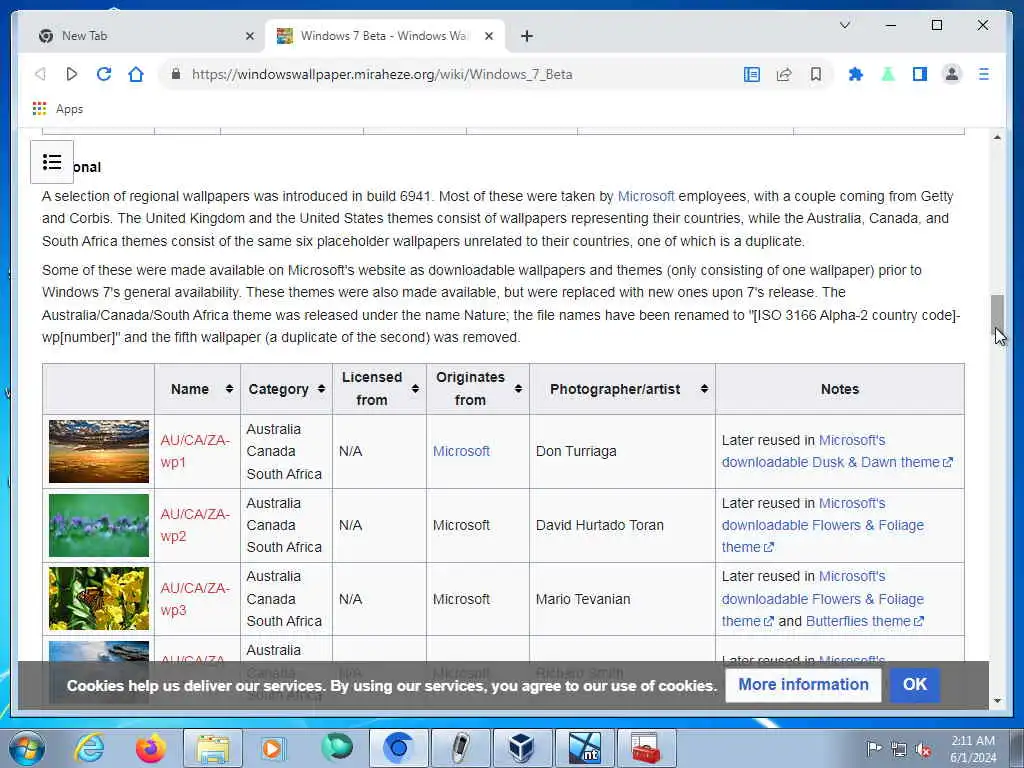Open the network tray icon
The height and width of the screenshot is (768, 1024).
click(899, 749)
